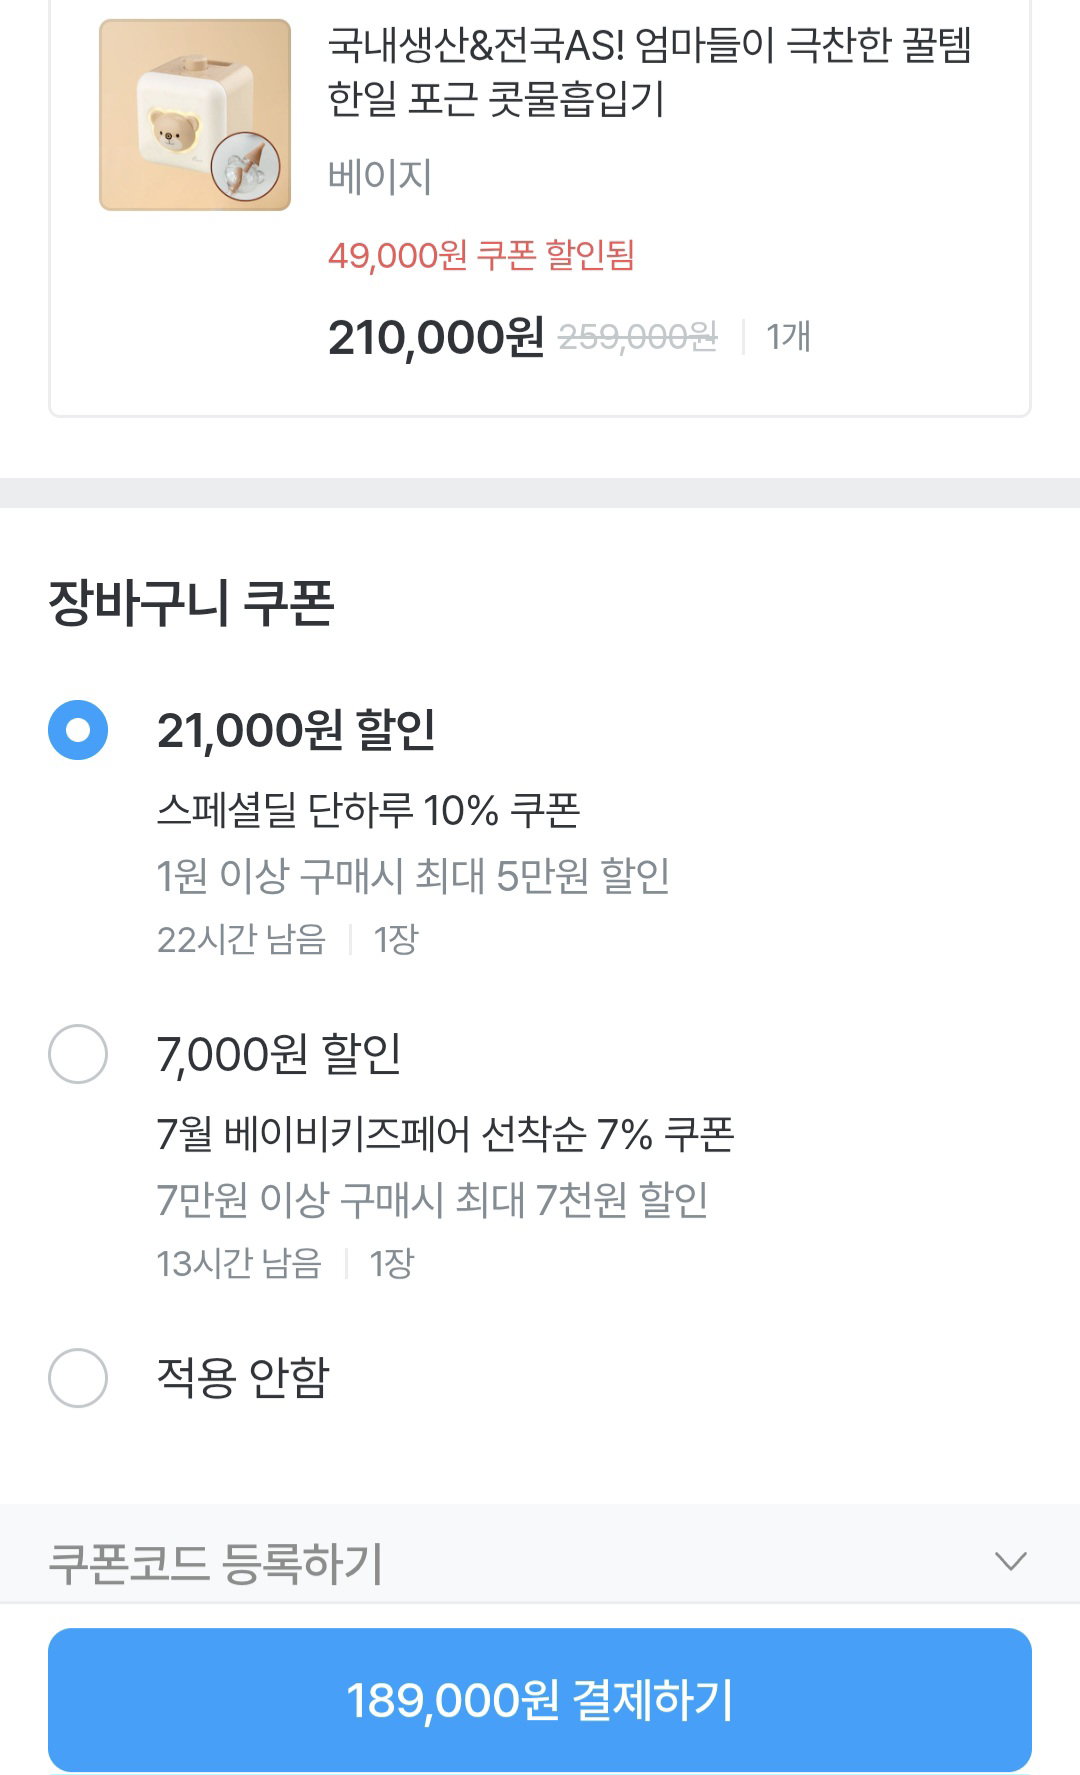Tap the 189,000원 결제하기 button
This screenshot has height=1775, width=1080.
(x=540, y=1700)
